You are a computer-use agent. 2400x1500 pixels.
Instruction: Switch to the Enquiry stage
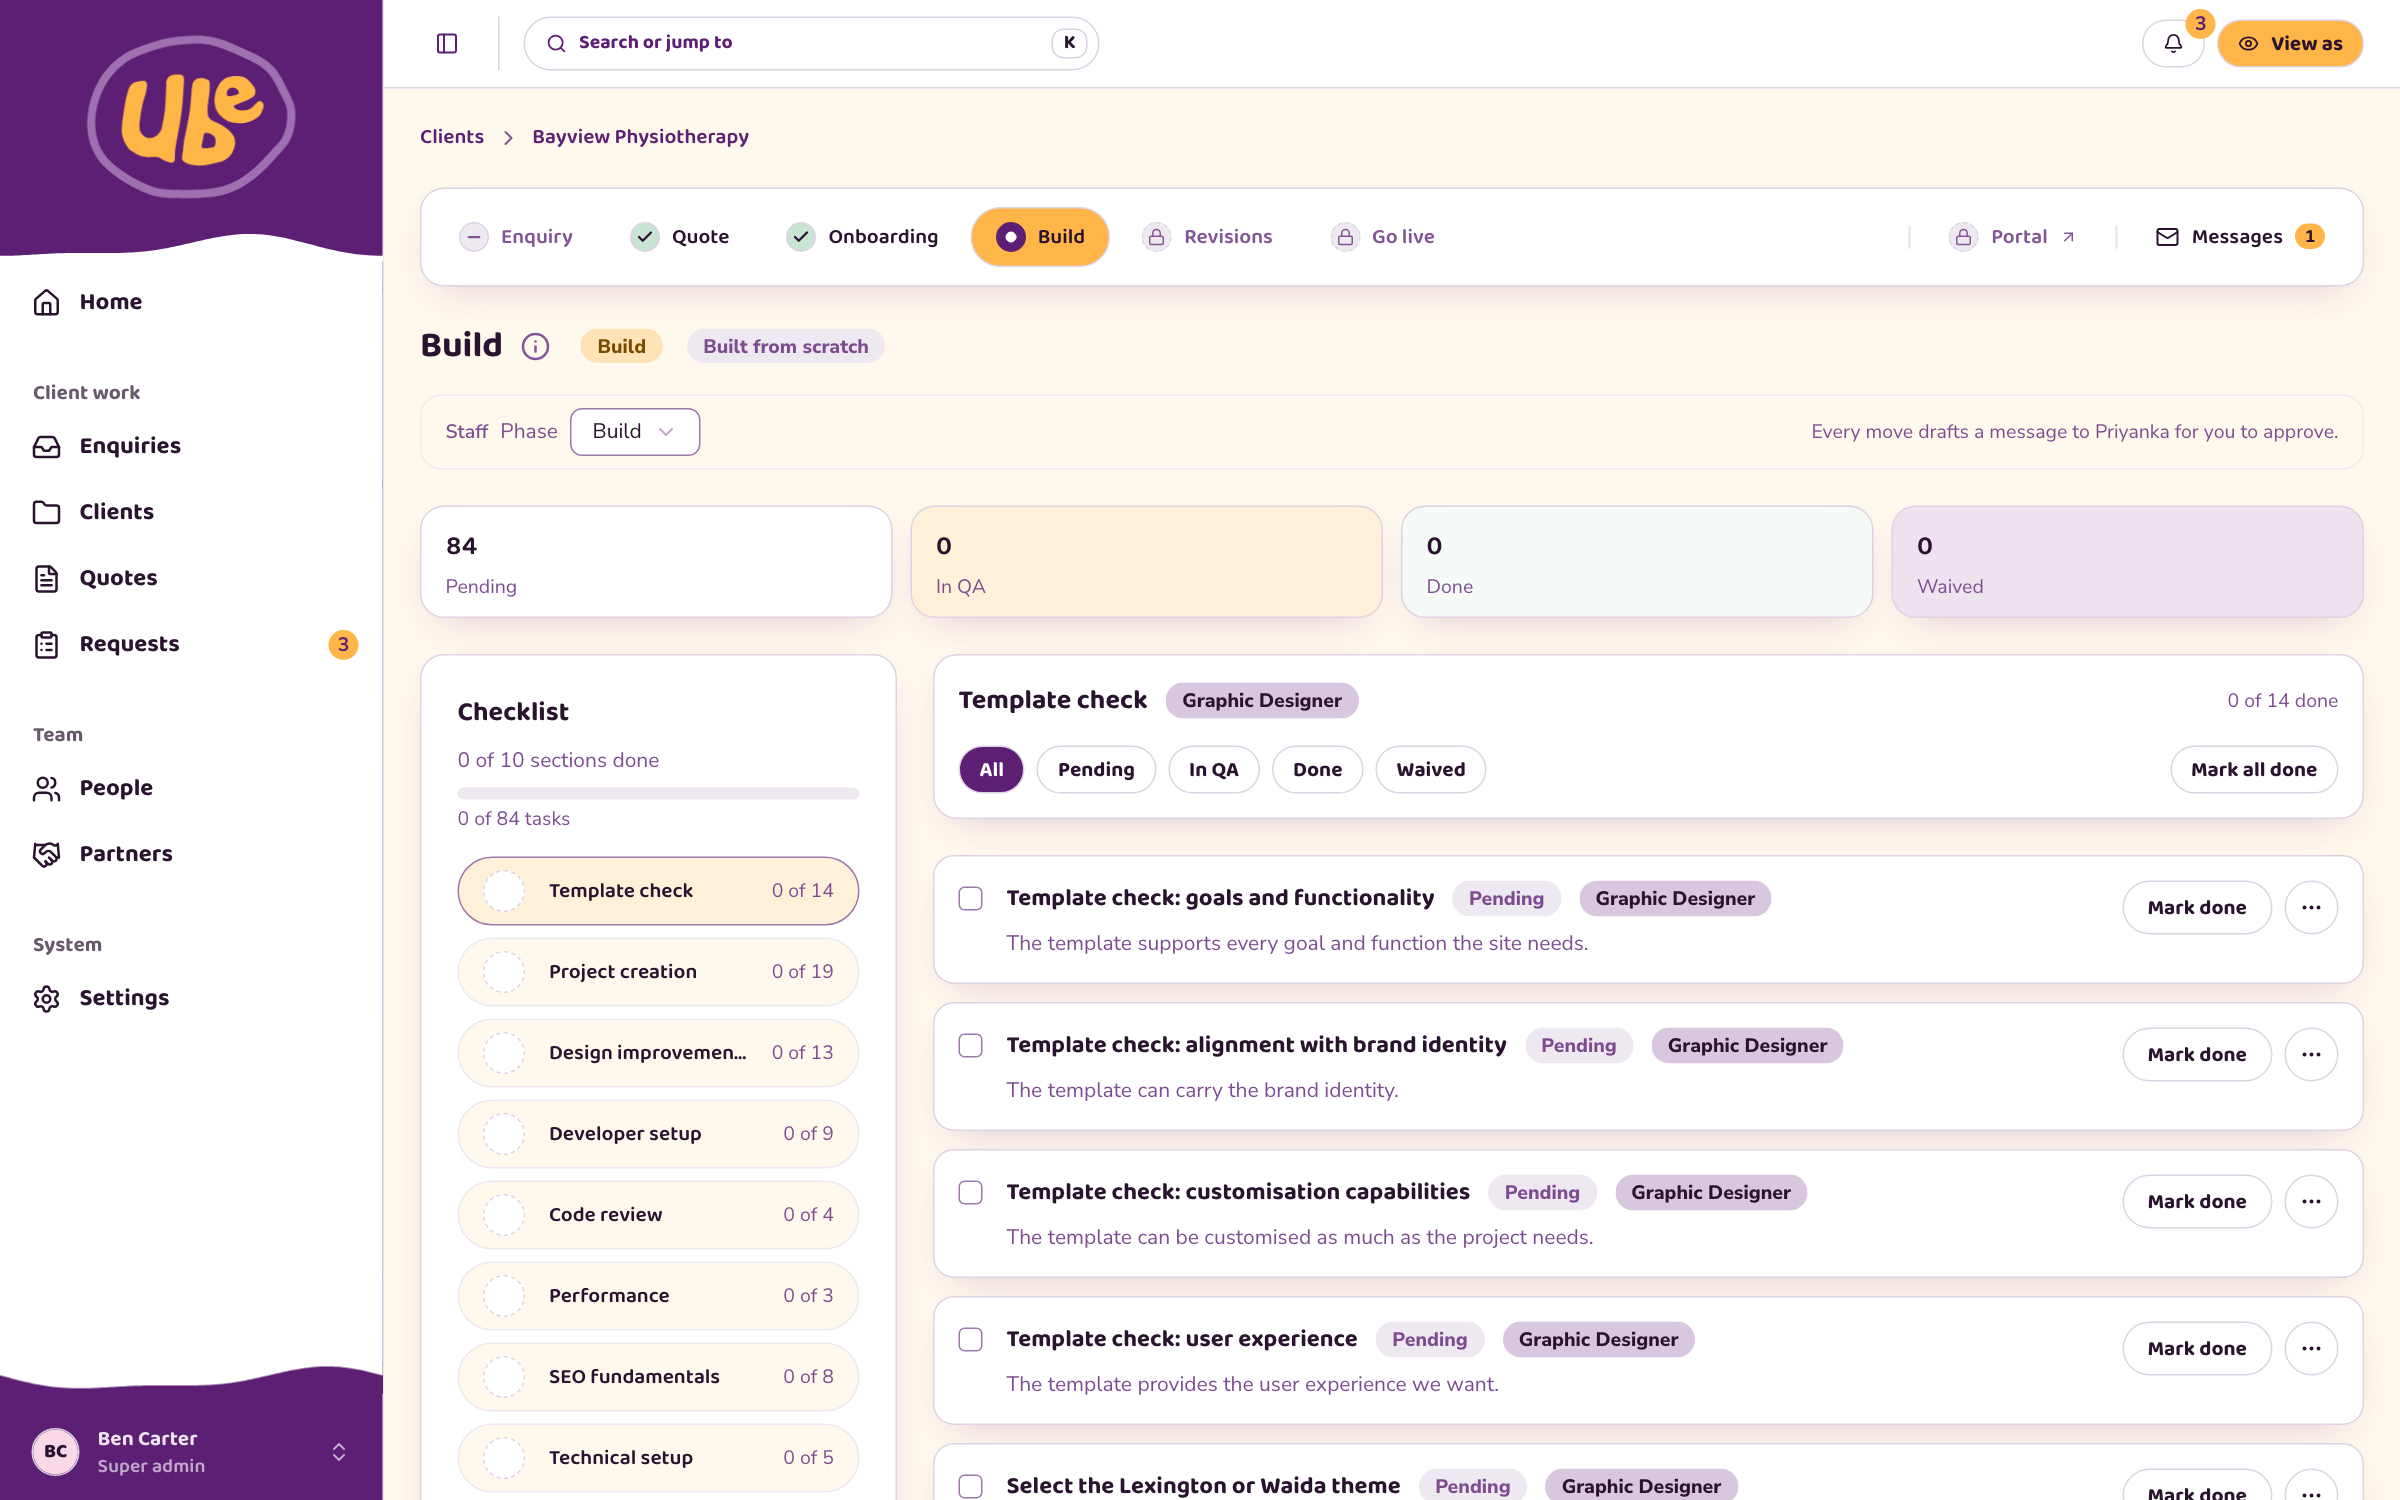516,237
